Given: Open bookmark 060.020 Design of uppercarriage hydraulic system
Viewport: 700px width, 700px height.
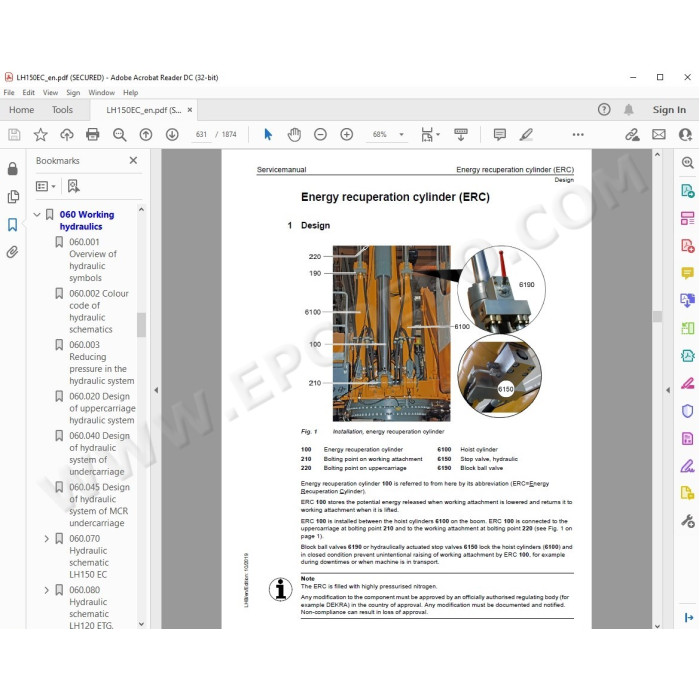Looking at the screenshot, I should click(x=102, y=408).
